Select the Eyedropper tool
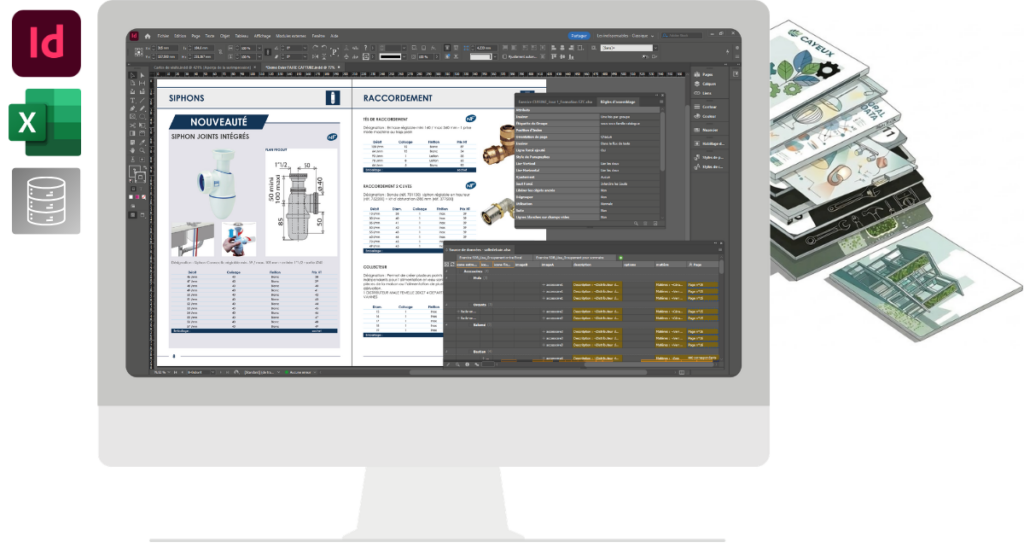Image resolution: width=1024 pixels, height=548 pixels. point(142,142)
